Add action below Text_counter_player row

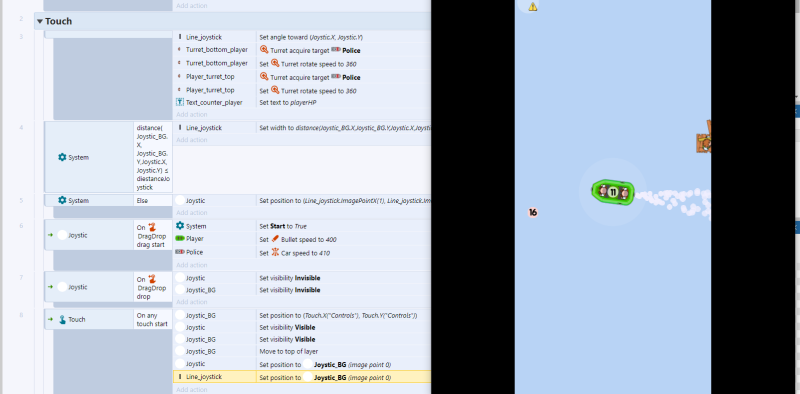coord(192,114)
